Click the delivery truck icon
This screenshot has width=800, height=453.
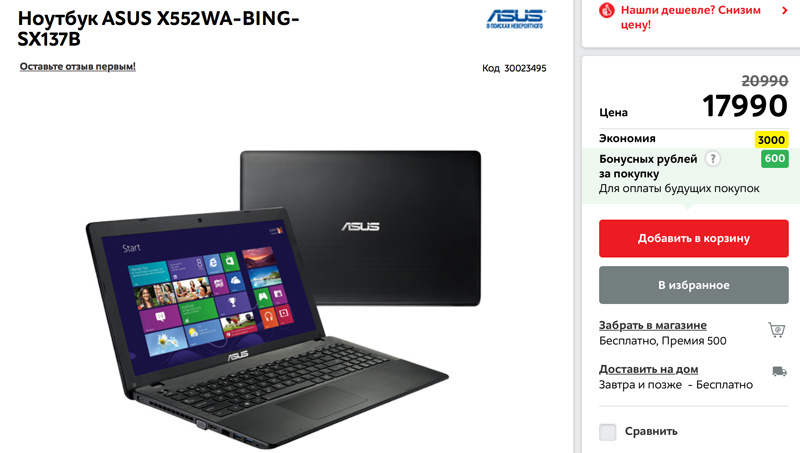pos(779,371)
